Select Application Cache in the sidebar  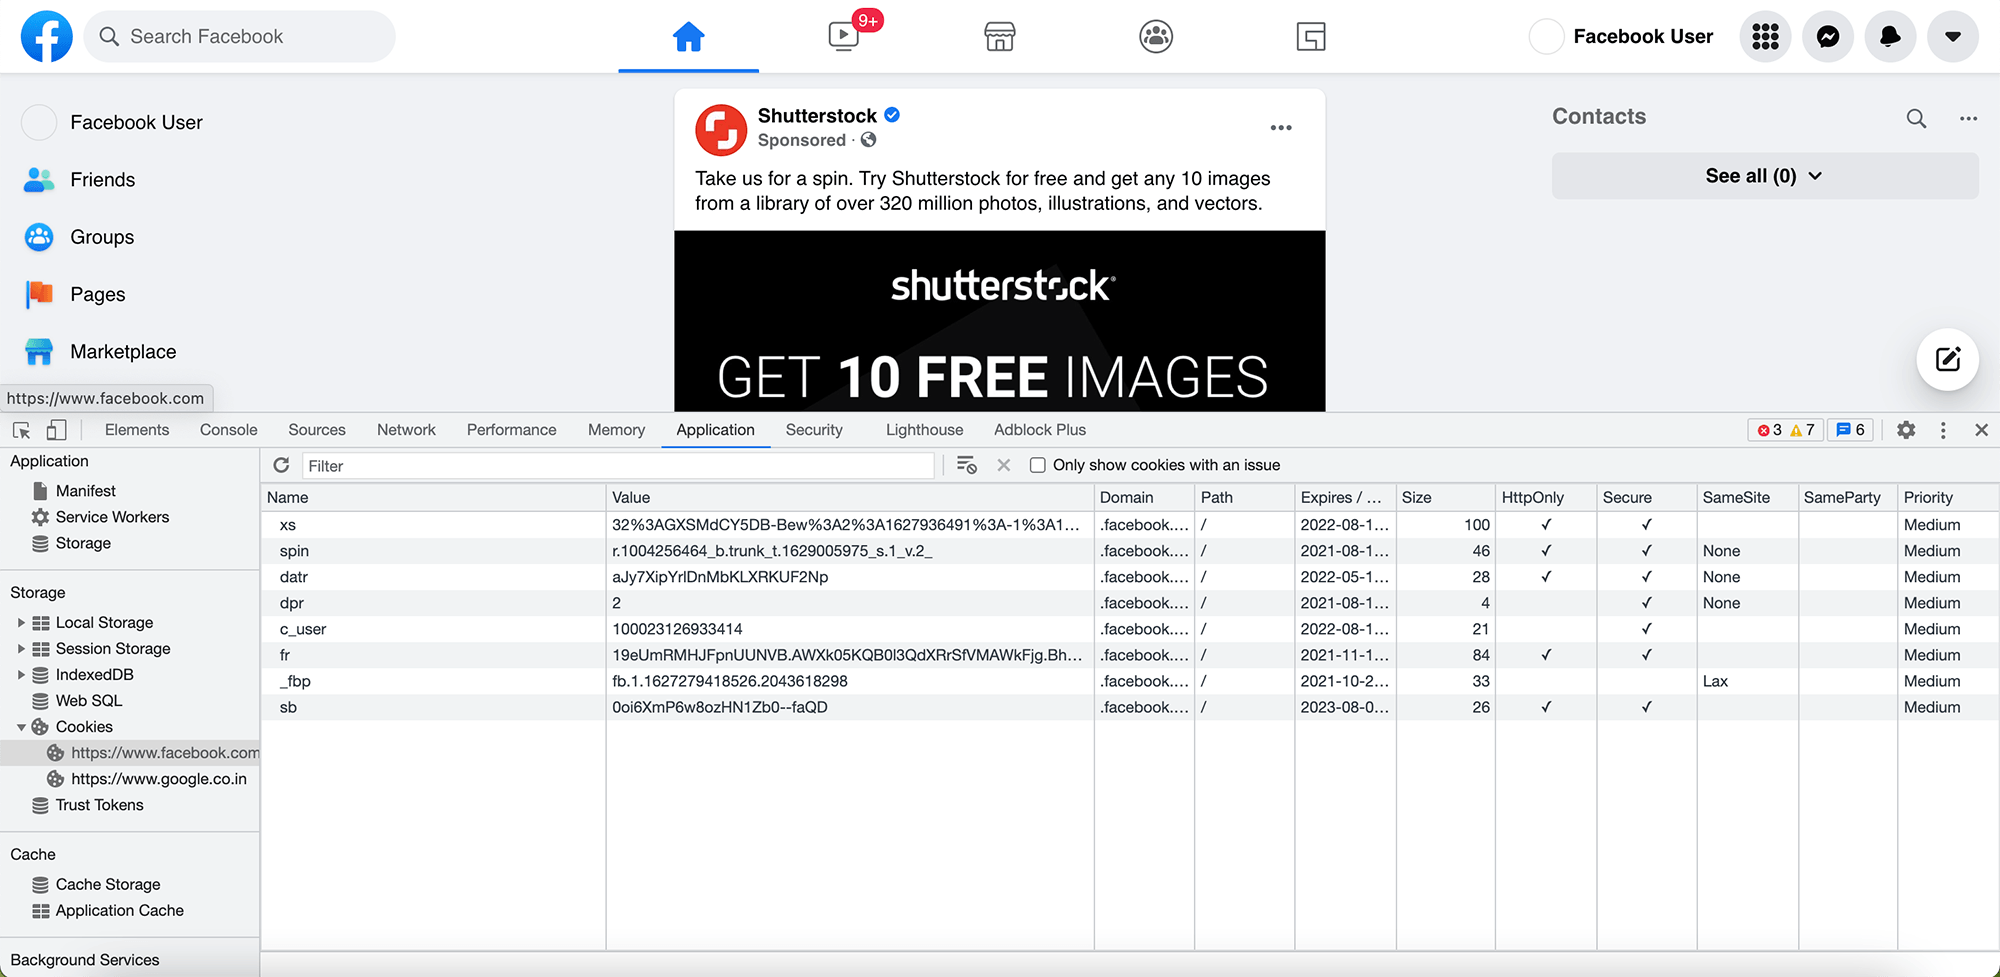(120, 911)
